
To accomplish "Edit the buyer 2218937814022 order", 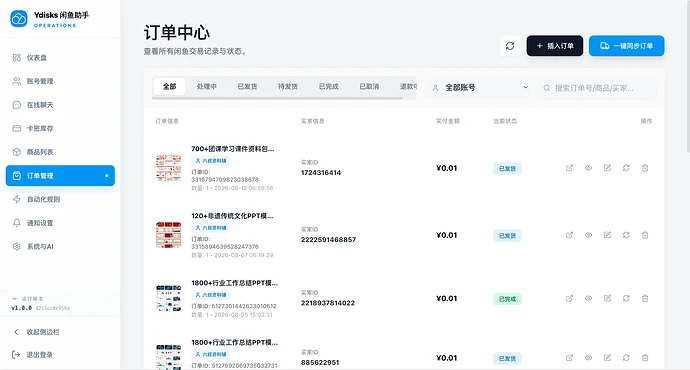I will (x=607, y=298).
